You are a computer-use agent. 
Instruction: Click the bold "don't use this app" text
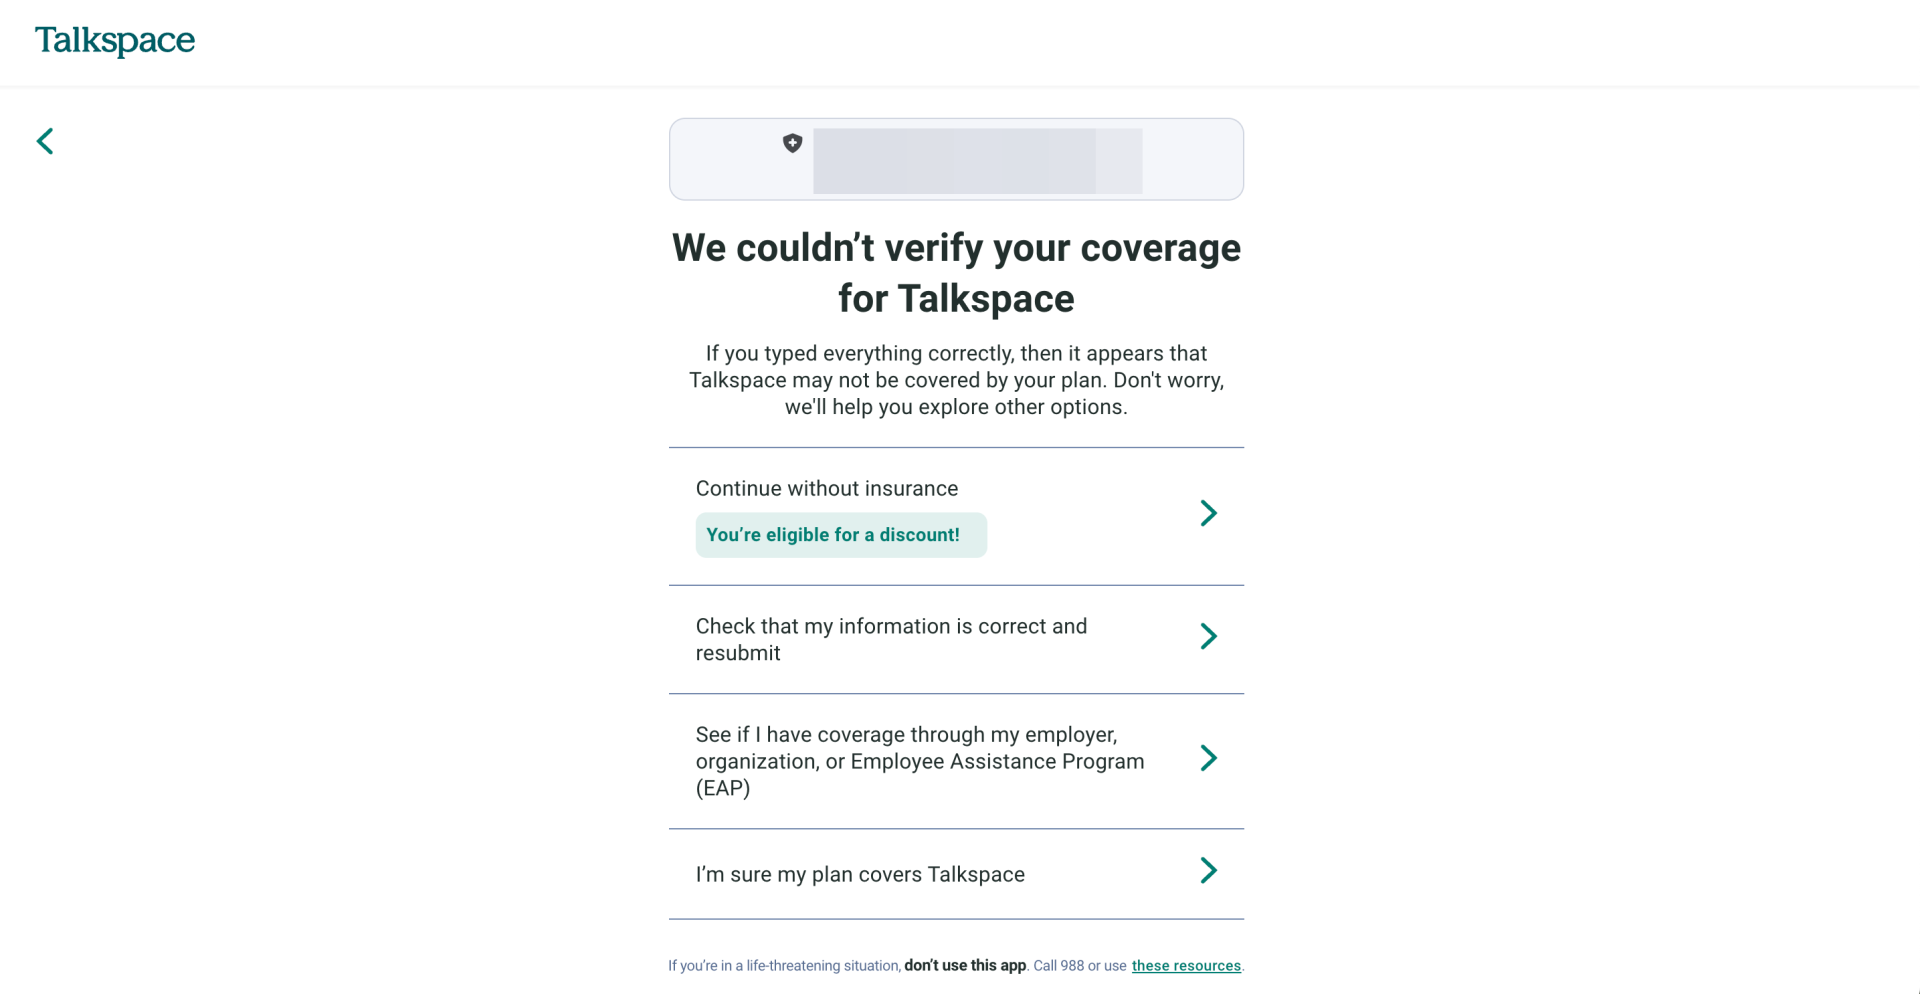965,966
